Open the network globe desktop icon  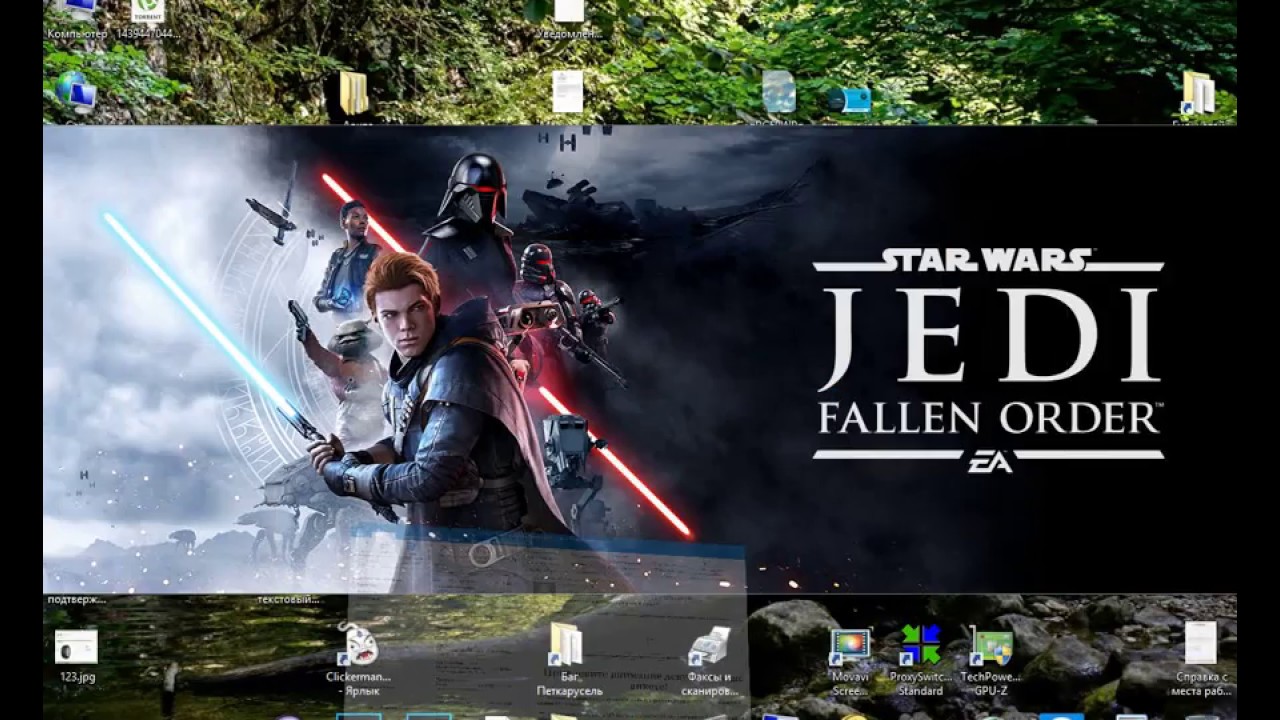[x=76, y=92]
